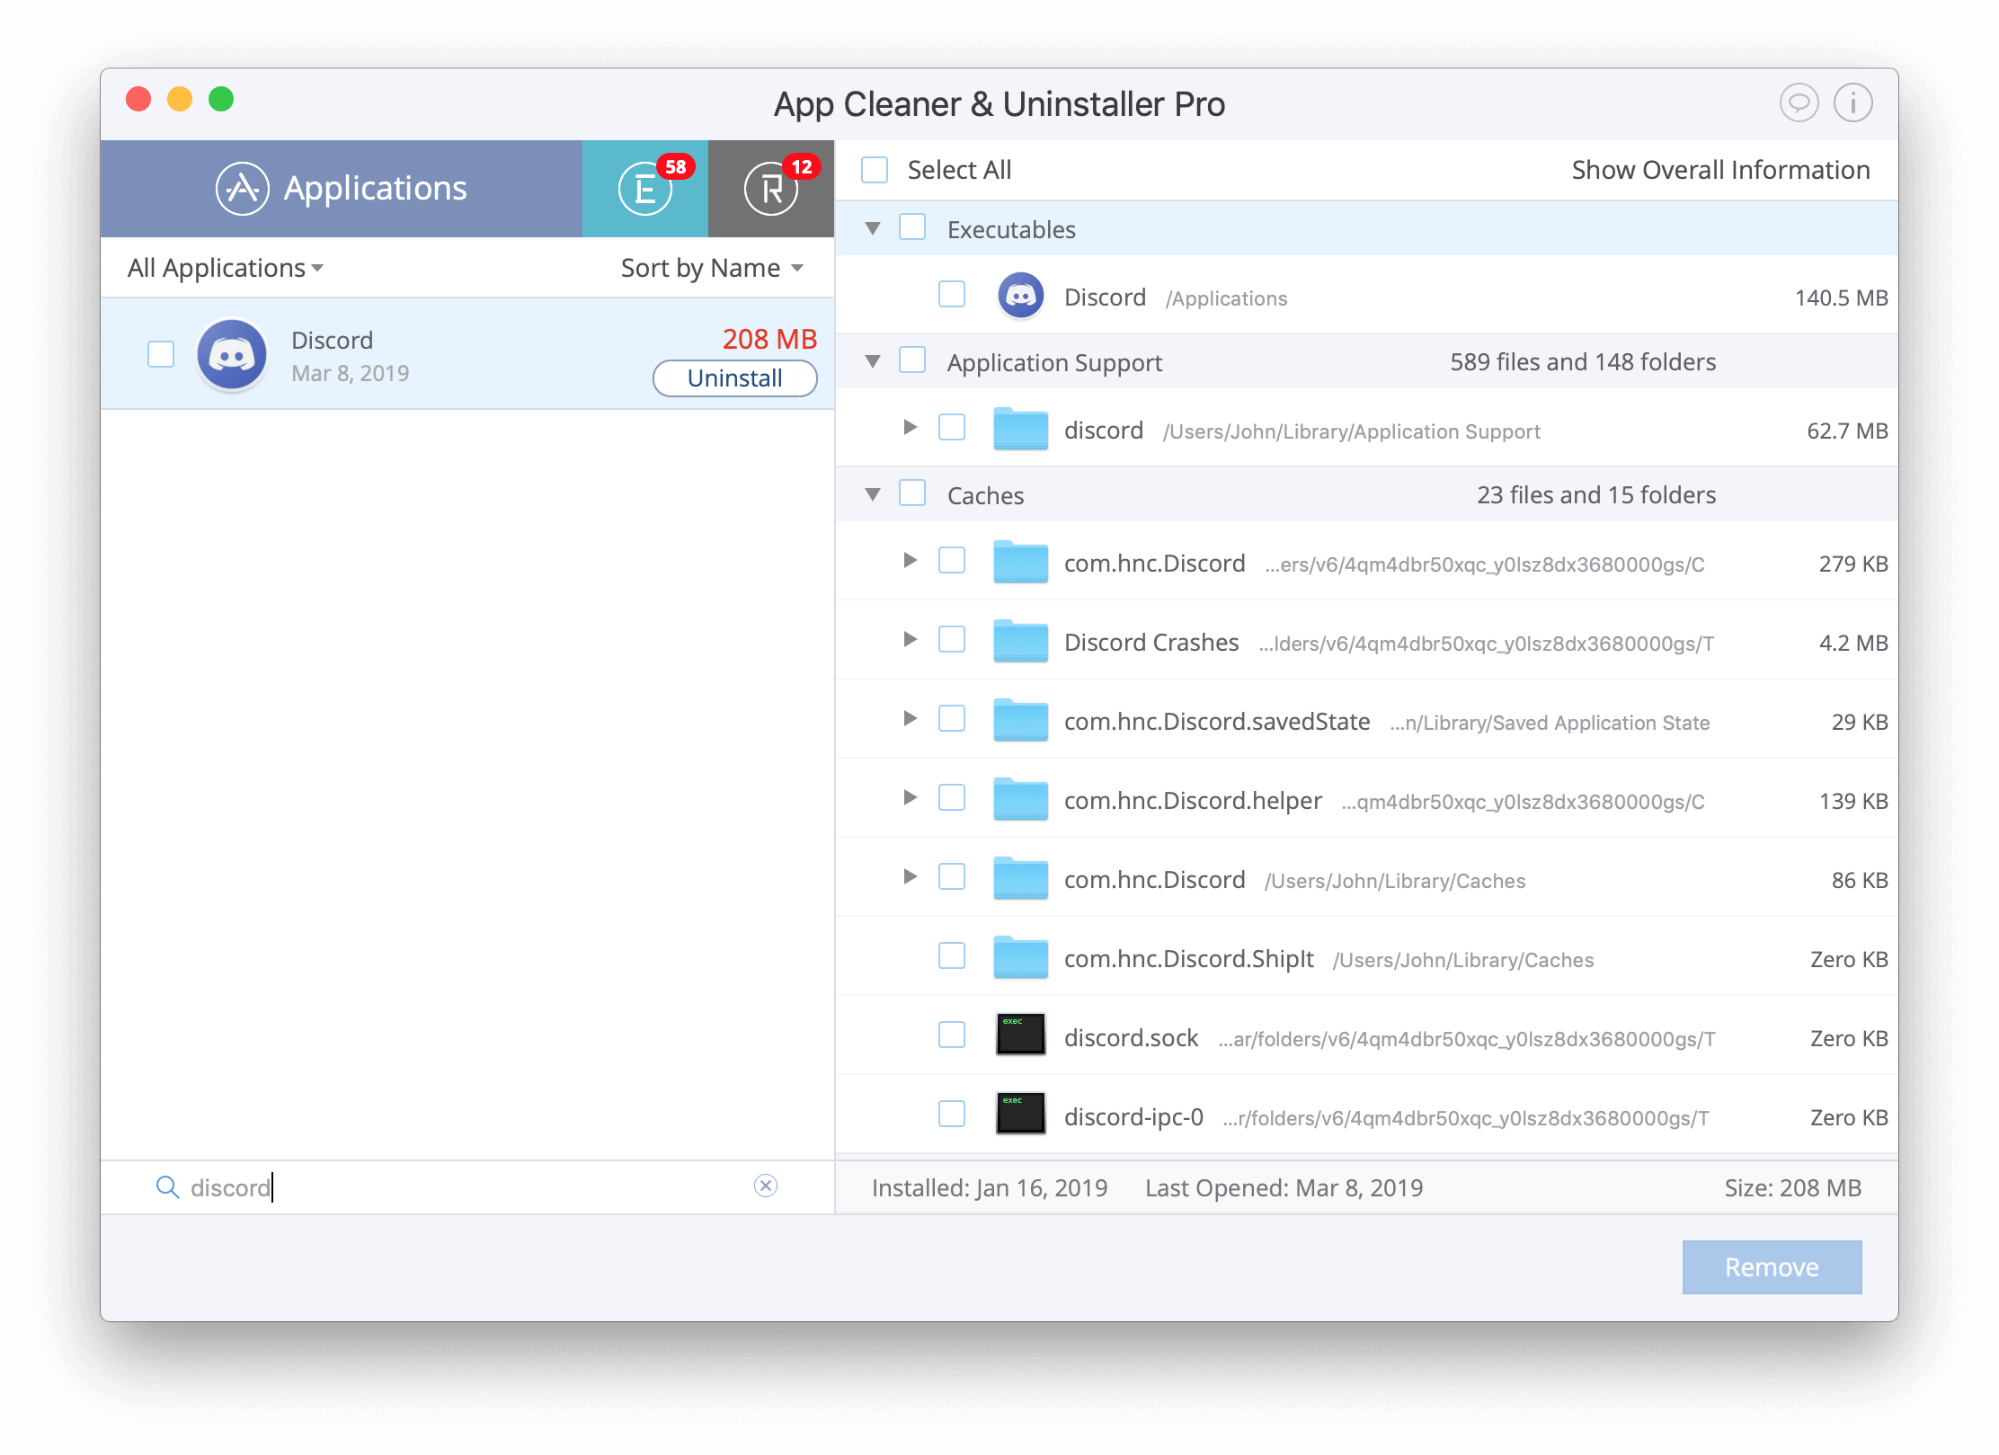The width and height of the screenshot is (1999, 1455).
Task: Click the Remove button at bottom right
Action: pyautogui.click(x=1769, y=1266)
